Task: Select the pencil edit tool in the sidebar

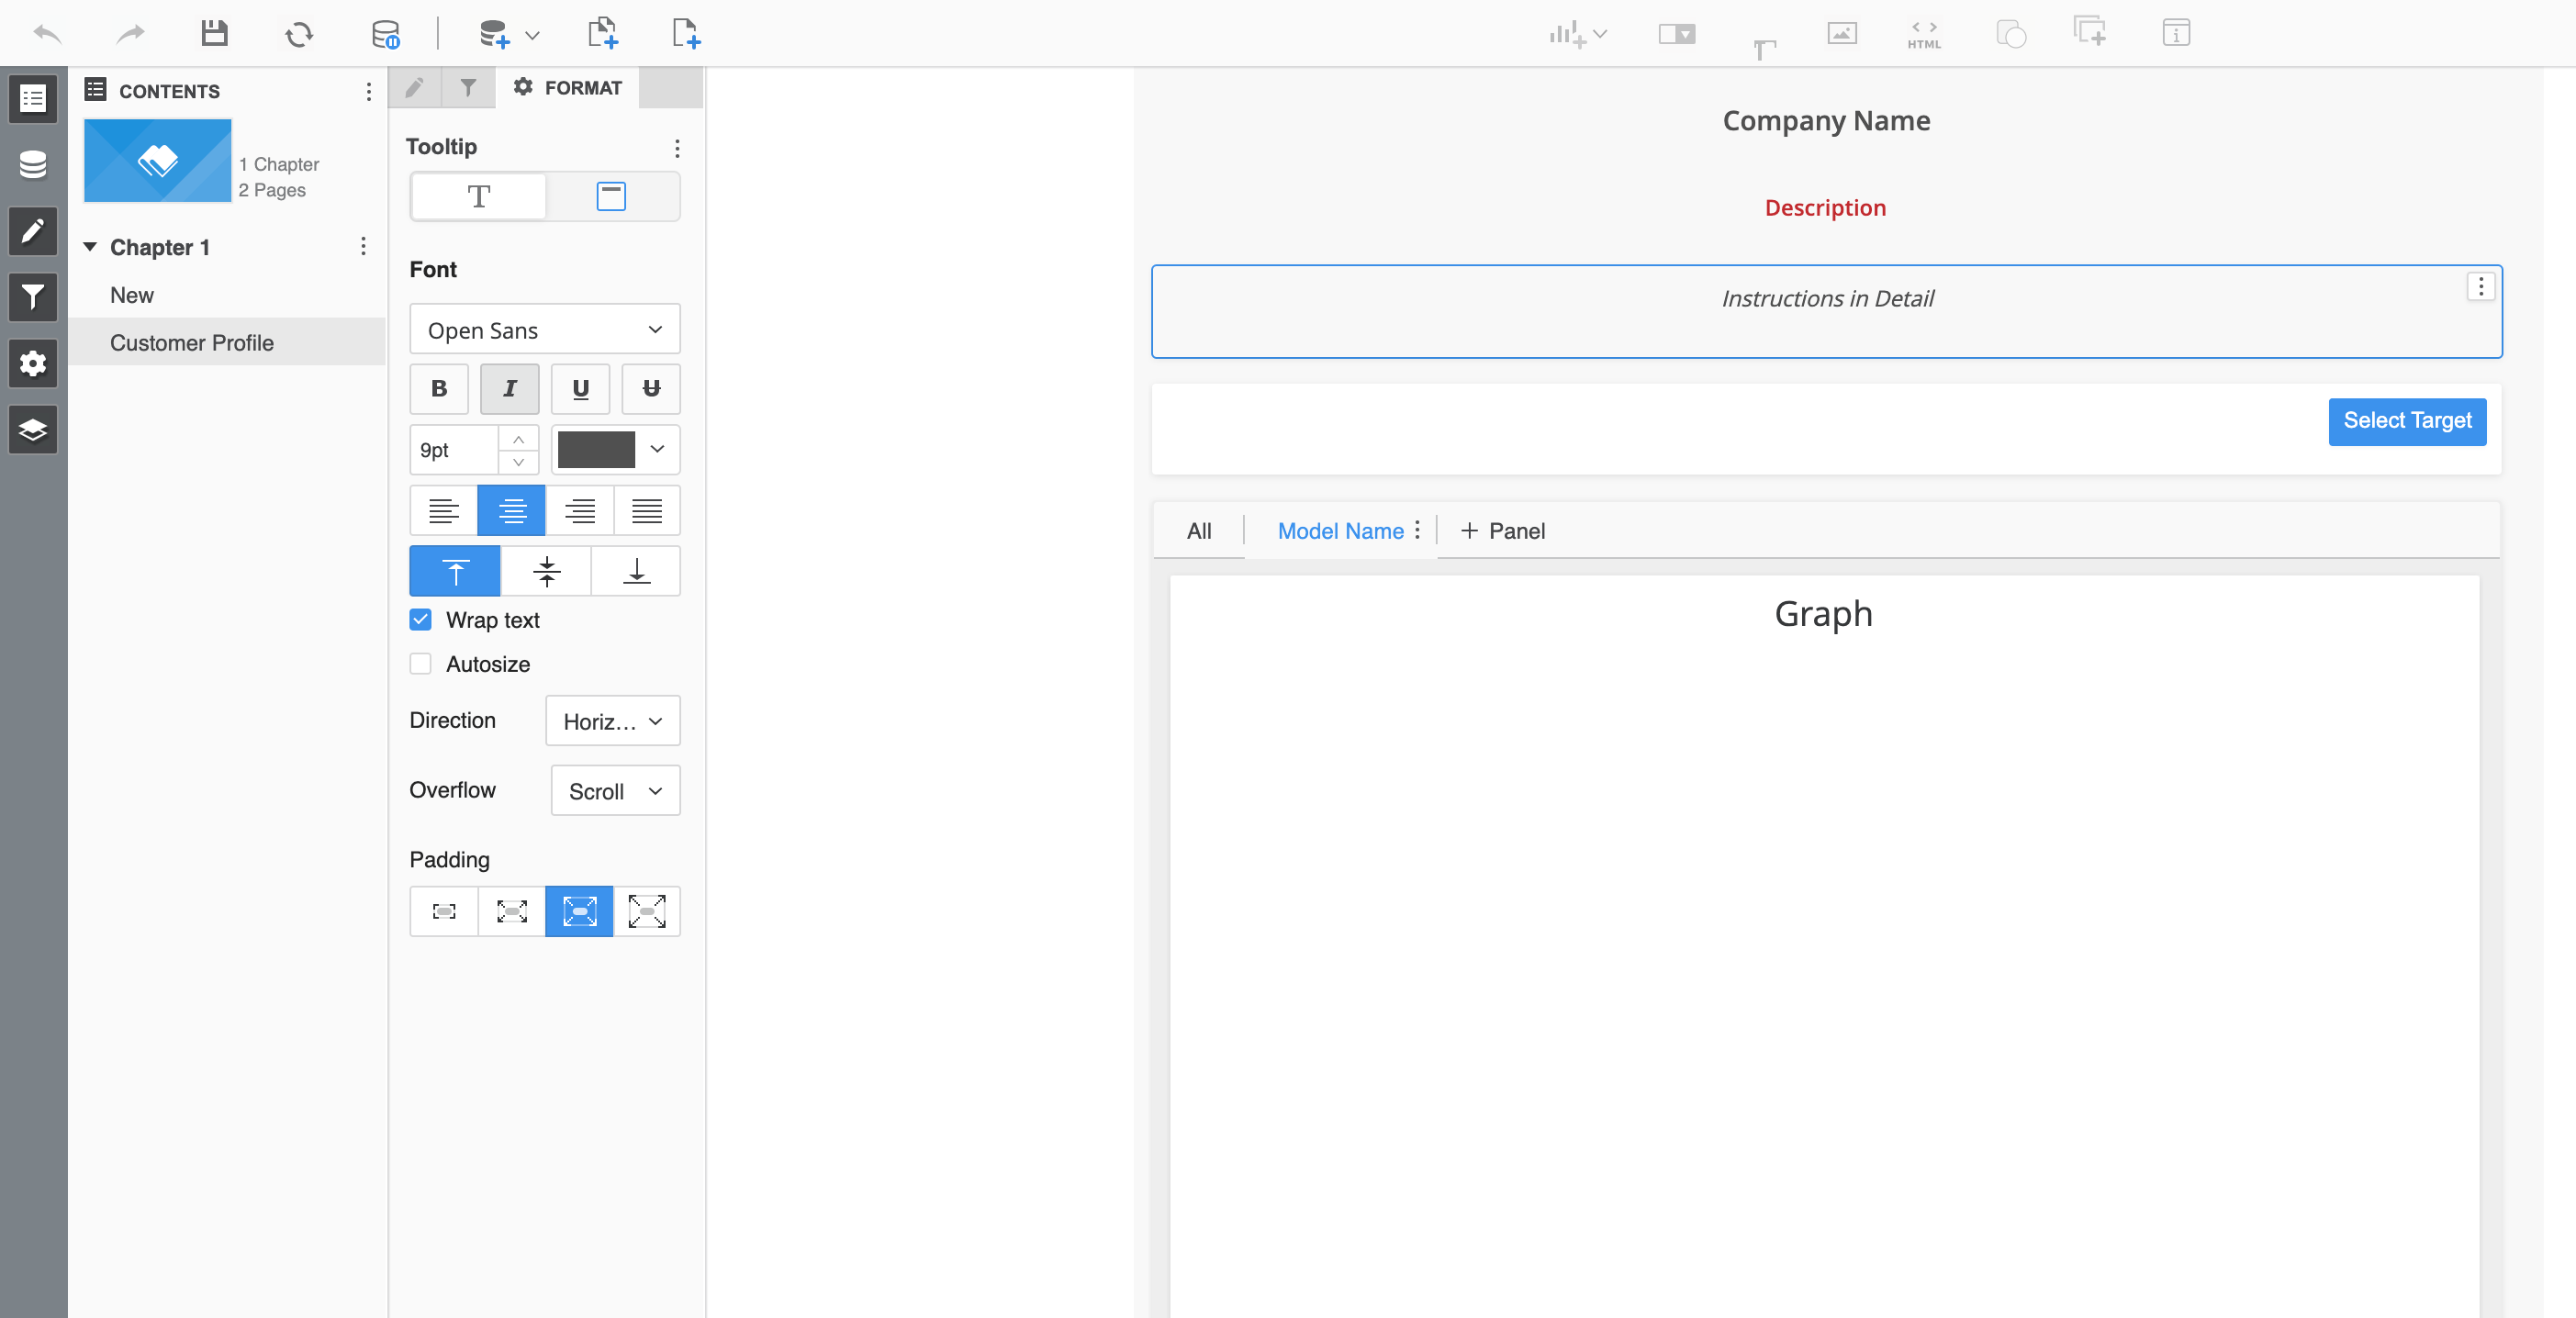Action: 33,231
